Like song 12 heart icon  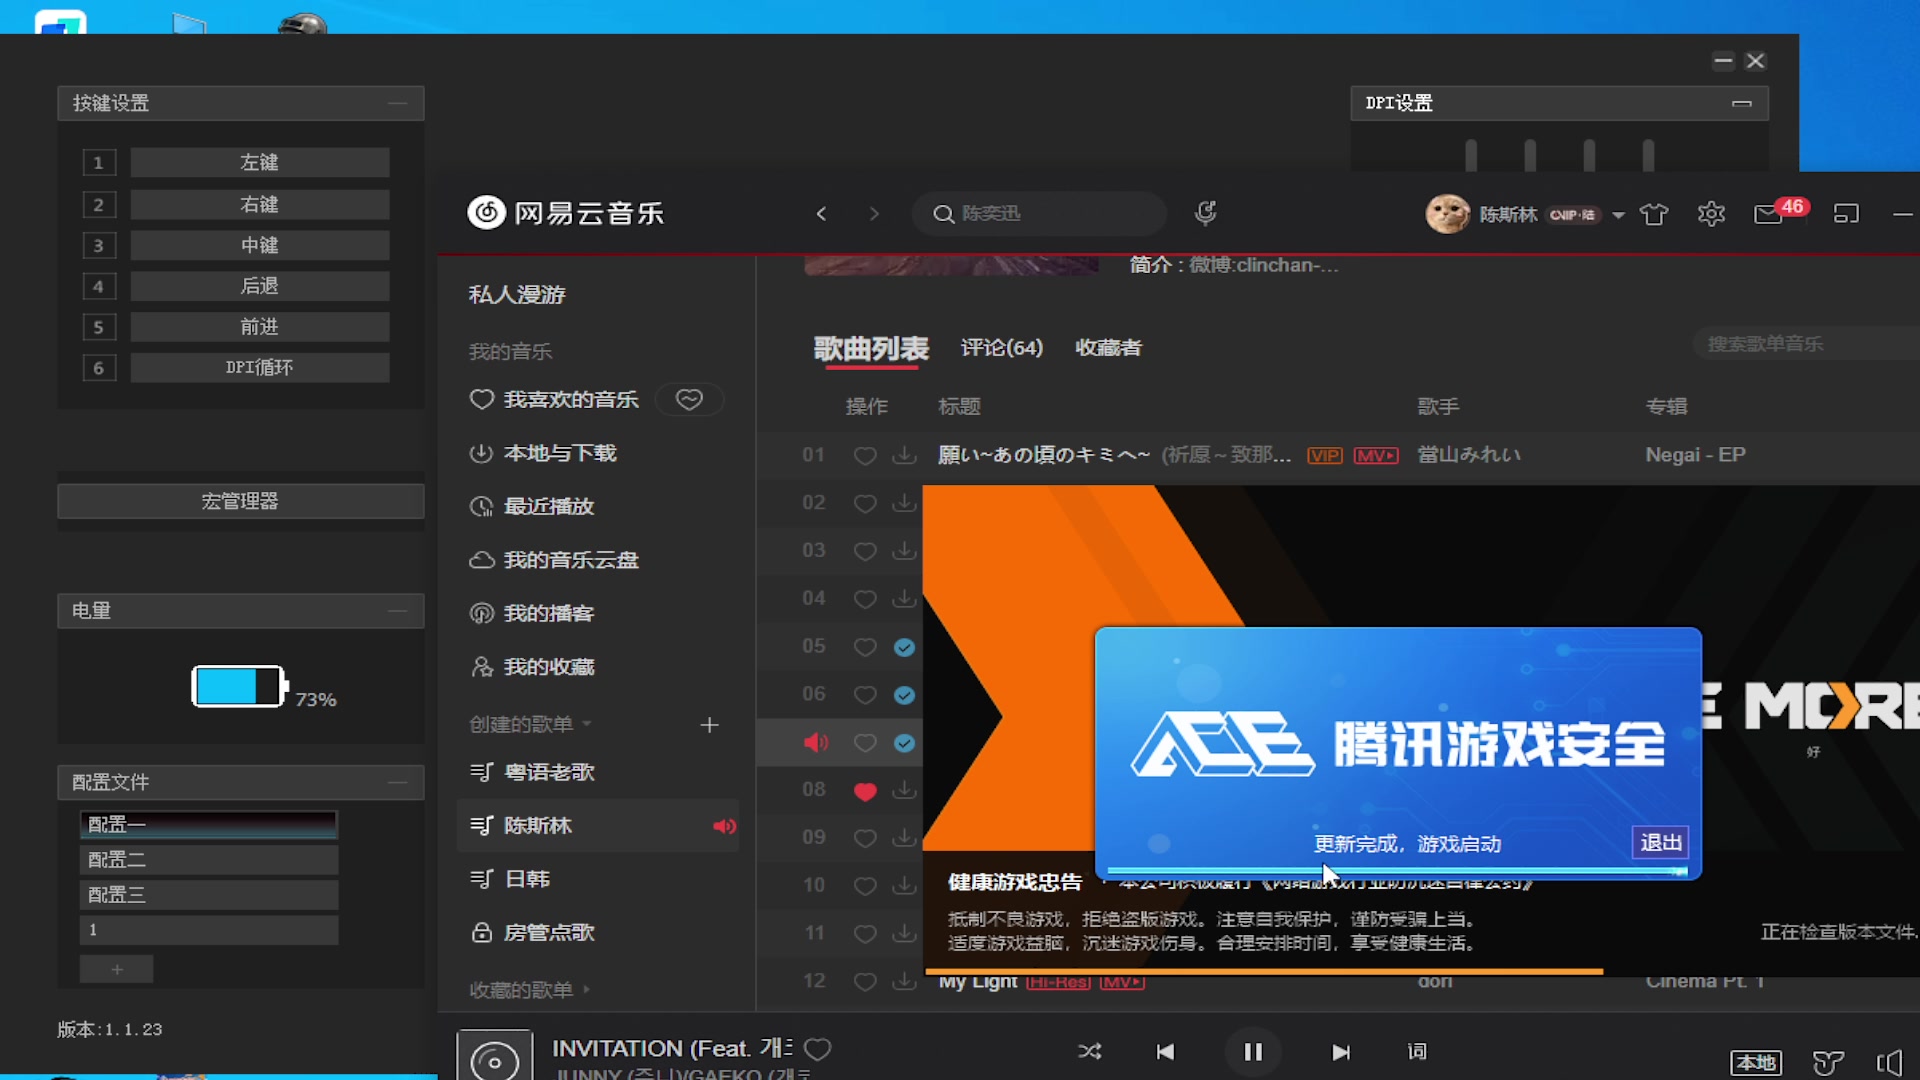tap(865, 982)
